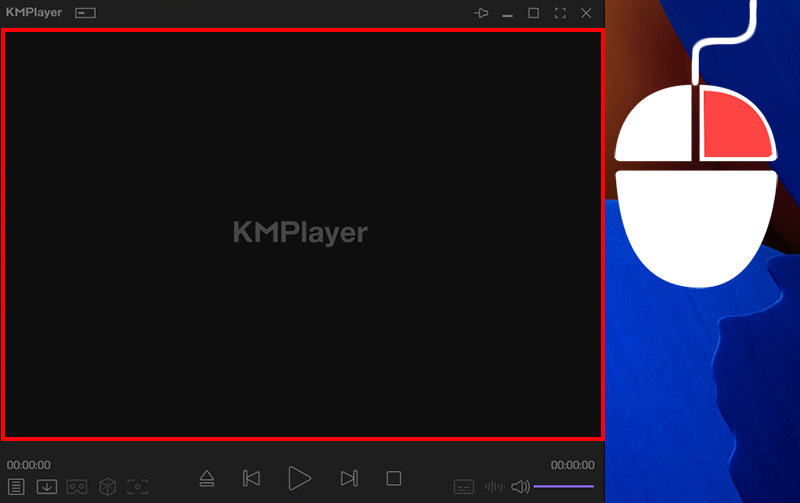Click the total duration 00:00:00 on the right
Viewport: 800px width, 503px height.
[x=572, y=465]
